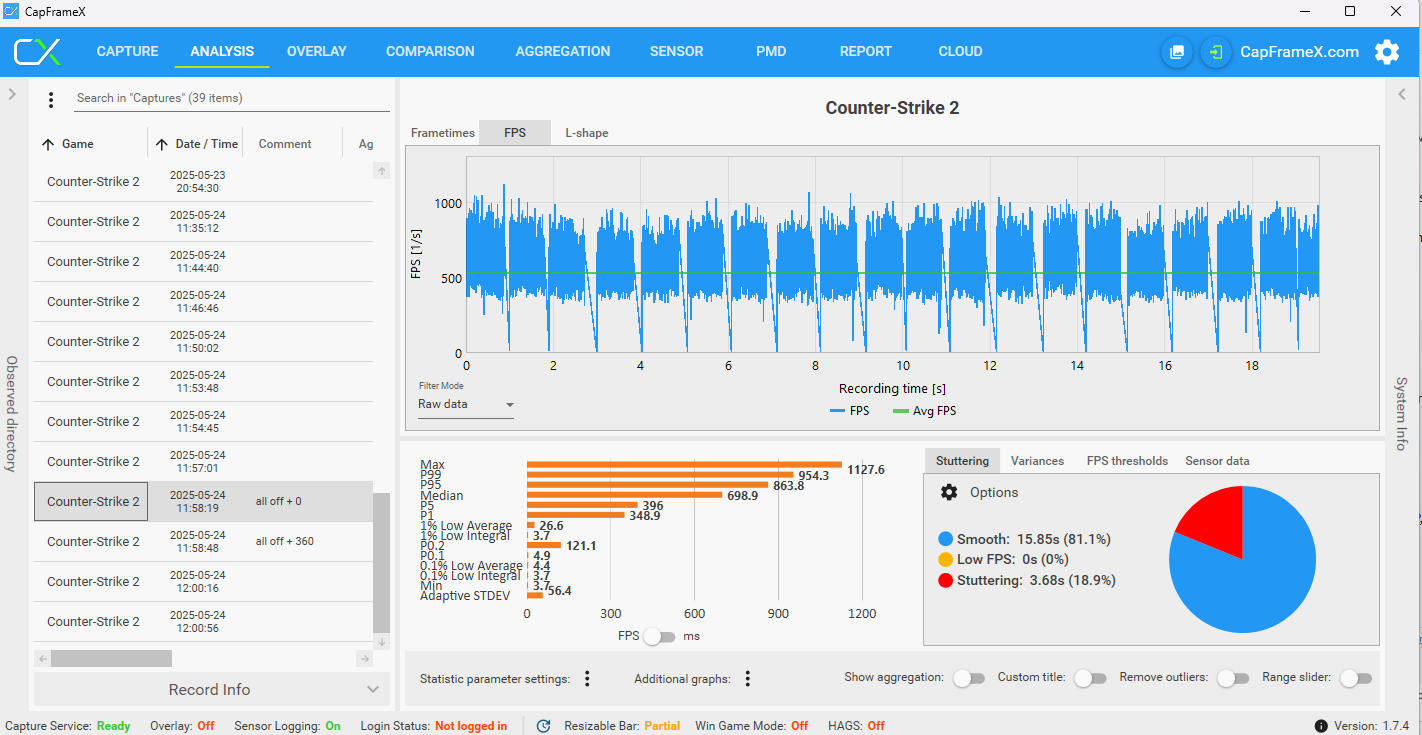Image resolution: width=1422 pixels, height=735 pixels.
Task: Expand the Record Info panel
Action: [x=210, y=690]
